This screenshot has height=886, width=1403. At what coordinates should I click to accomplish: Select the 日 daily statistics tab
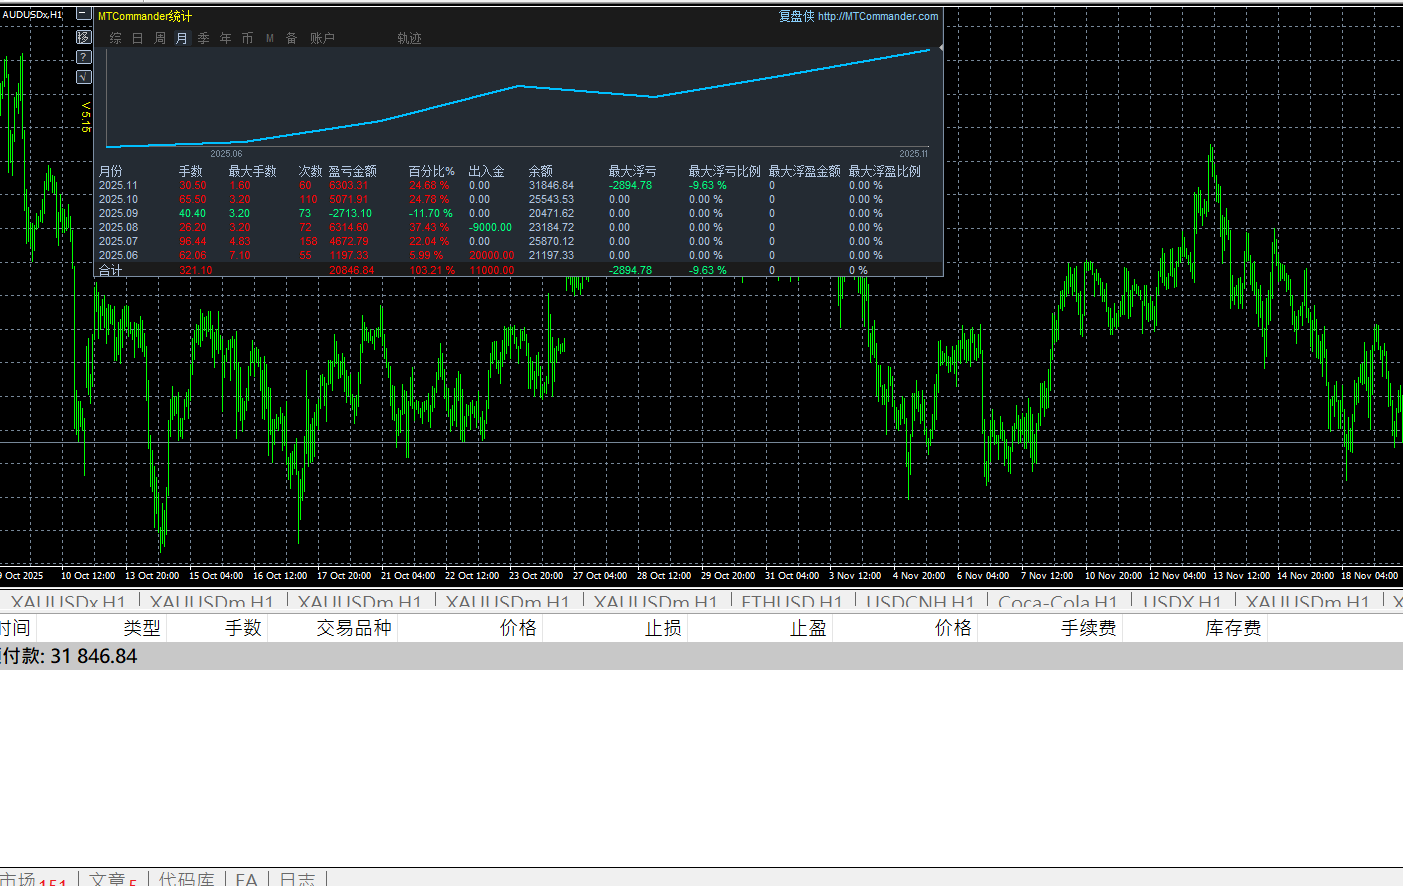tap(138, 38)
